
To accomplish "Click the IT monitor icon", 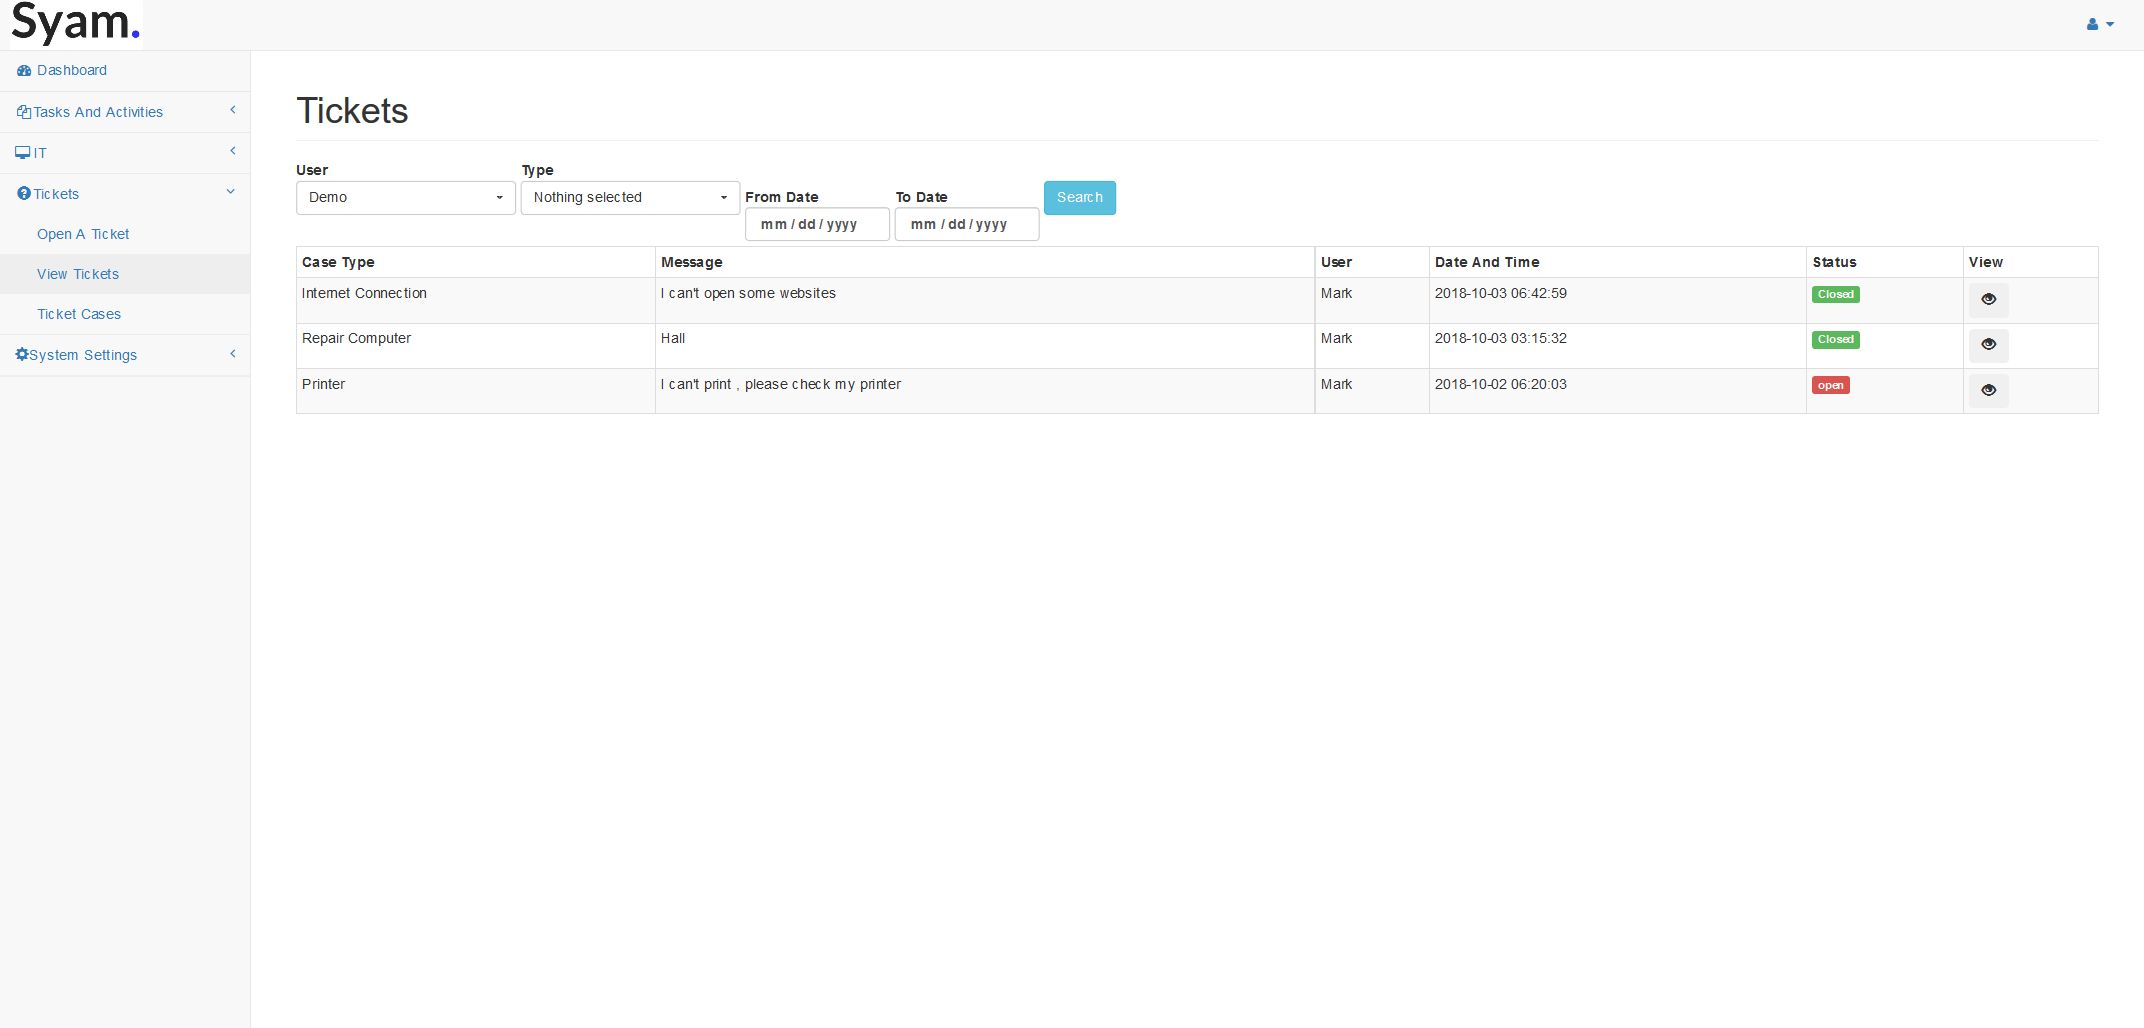I will coord(23,153).
